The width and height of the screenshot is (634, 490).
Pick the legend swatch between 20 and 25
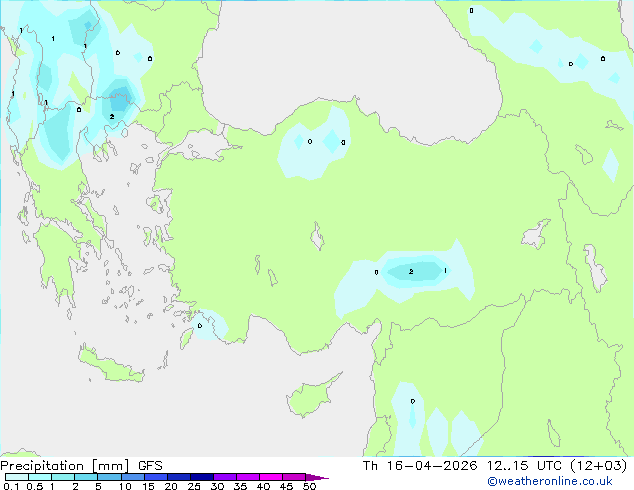pos(179,477)
